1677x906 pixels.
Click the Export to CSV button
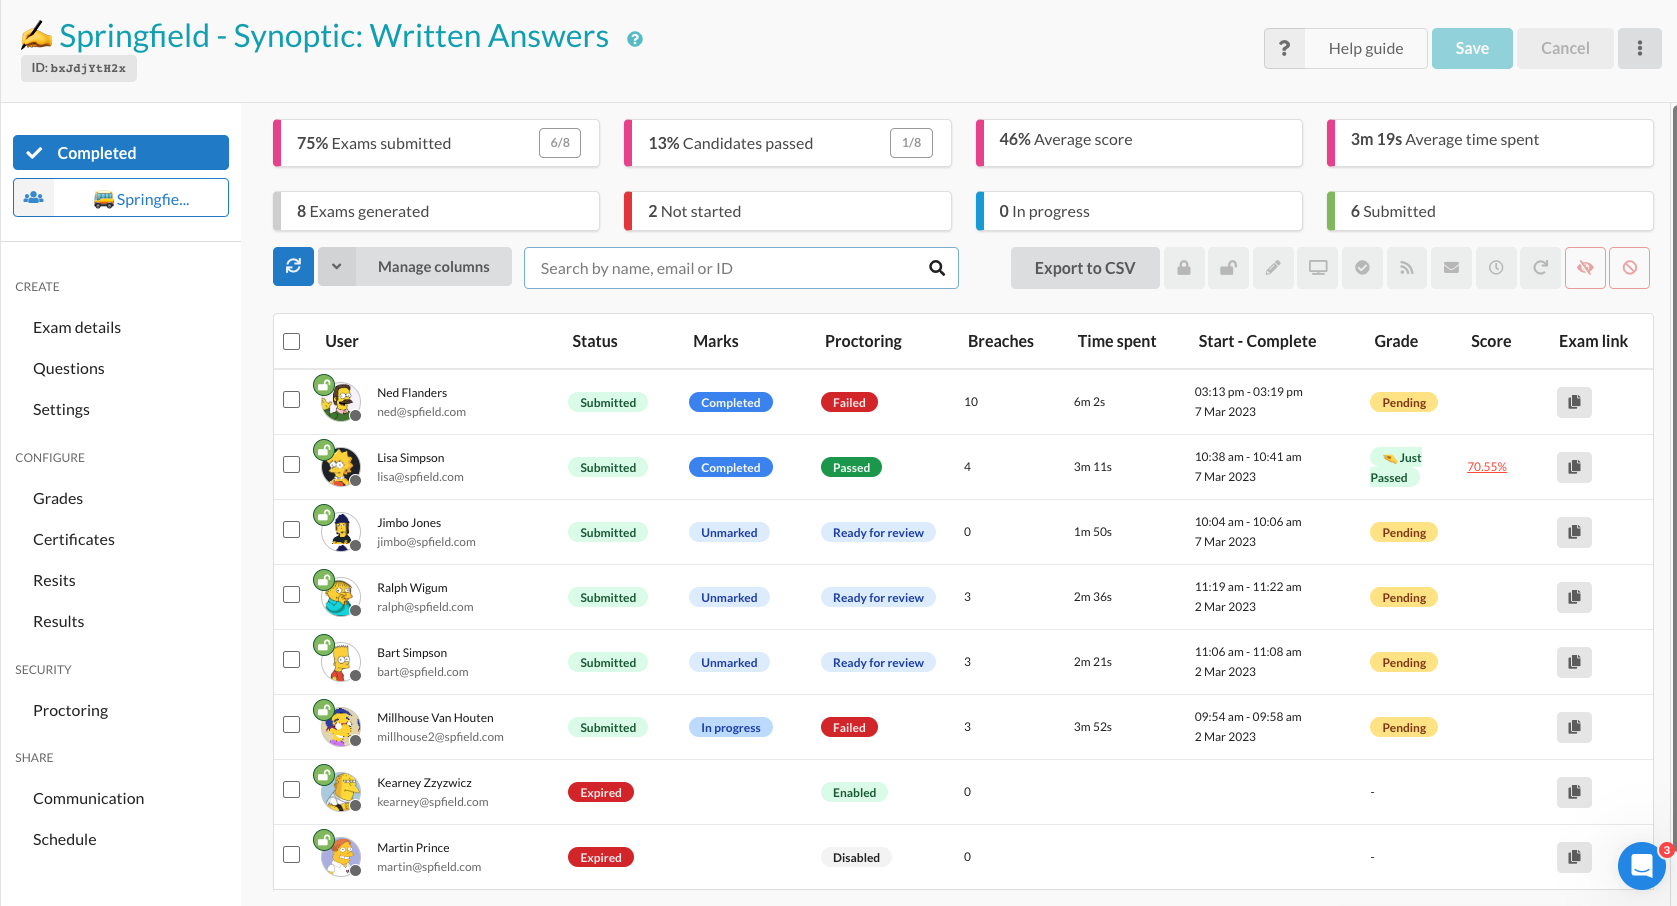[x=1085, y=268]
